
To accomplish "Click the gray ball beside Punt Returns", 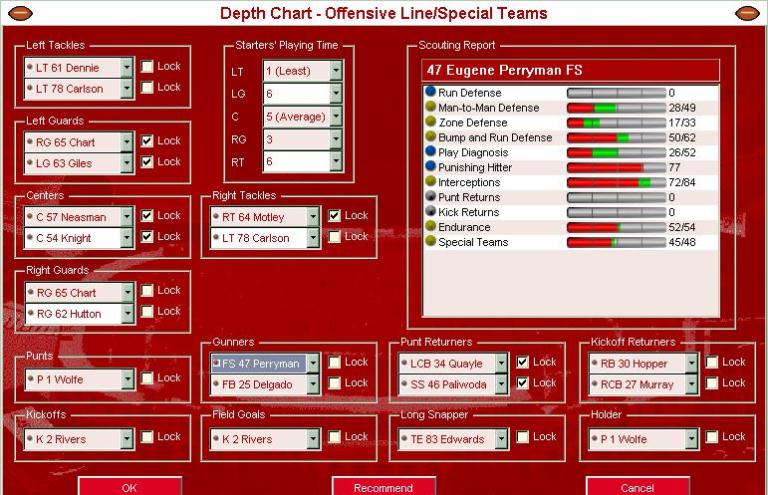I will (431, 198).
